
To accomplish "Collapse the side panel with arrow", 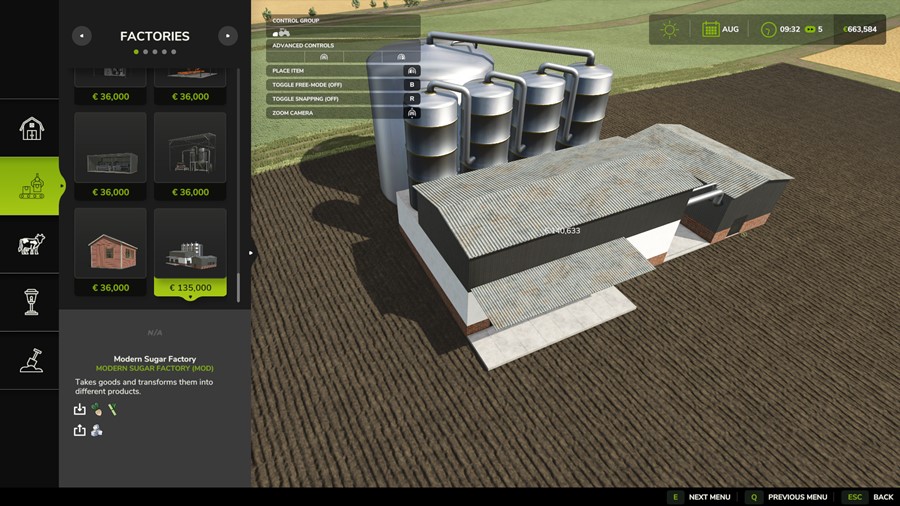I will [251, 253].
